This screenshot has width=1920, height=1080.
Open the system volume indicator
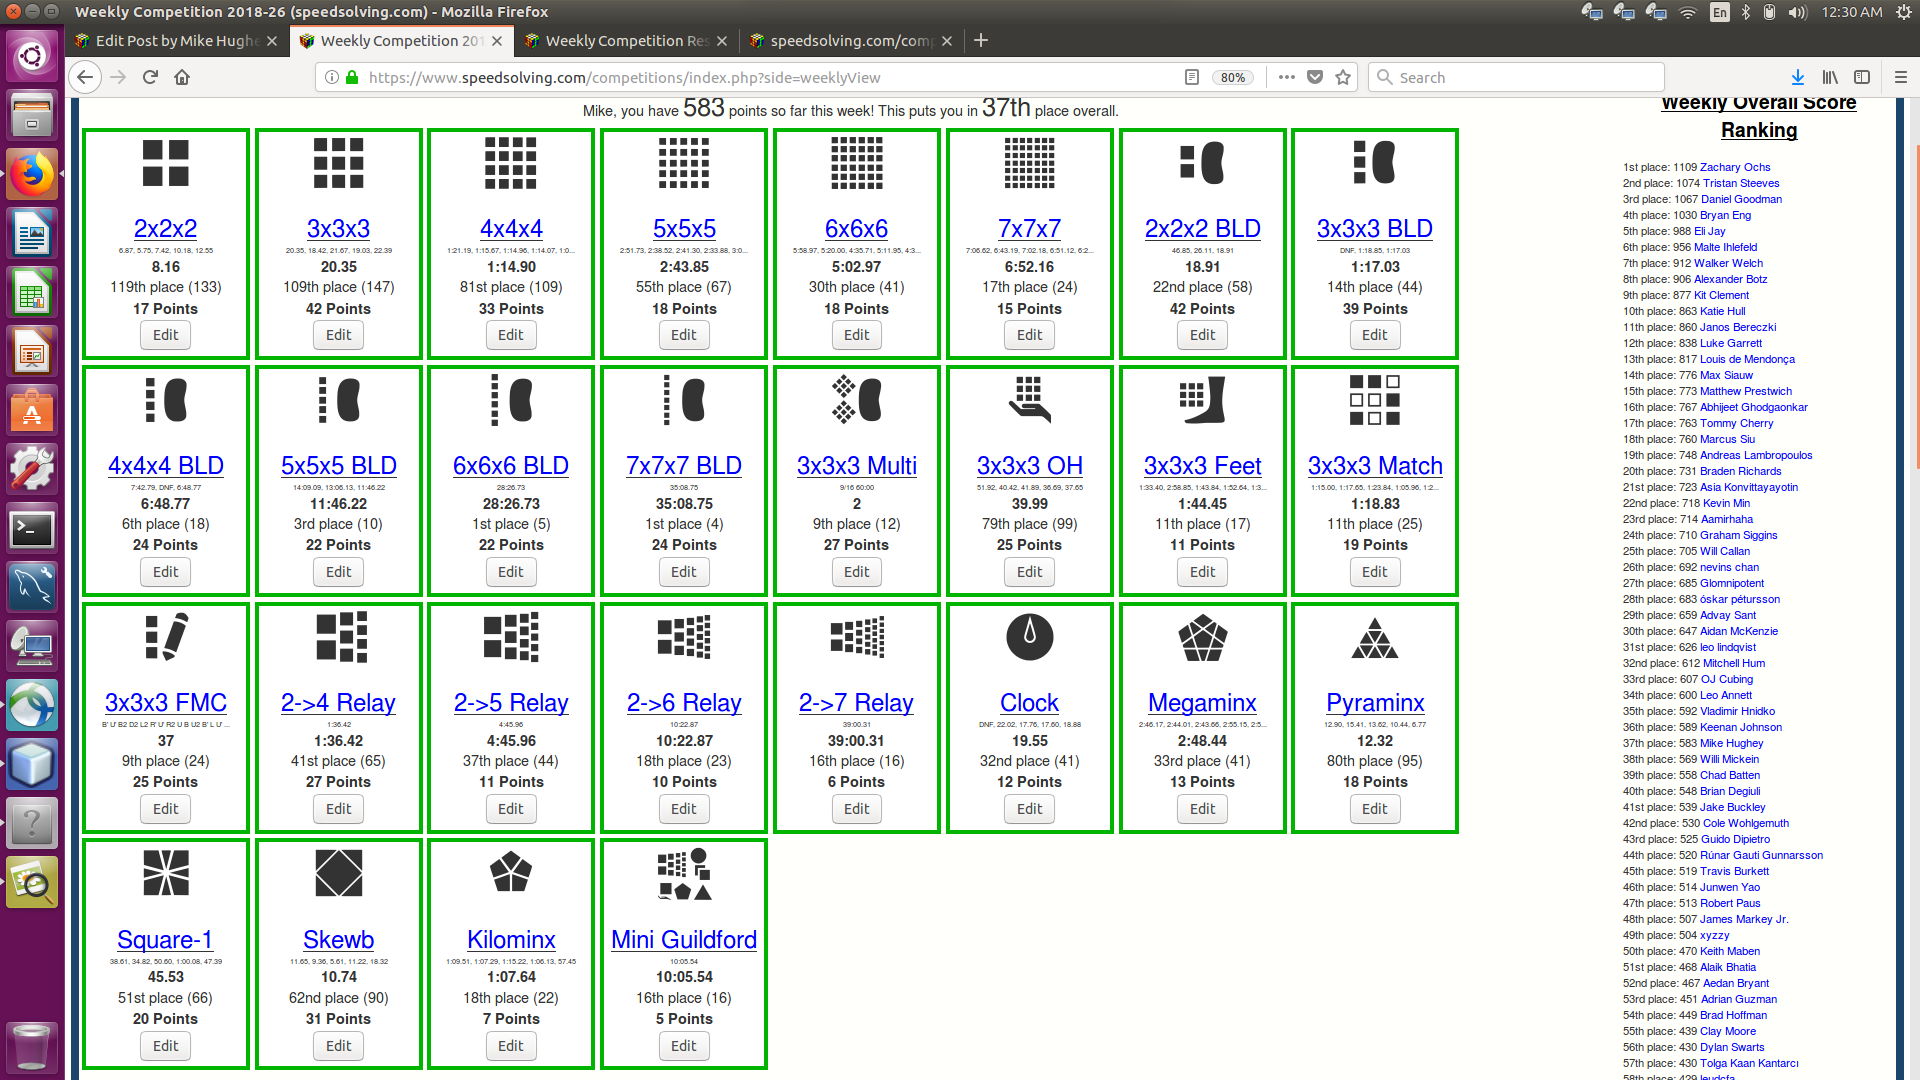(1798, 12)
